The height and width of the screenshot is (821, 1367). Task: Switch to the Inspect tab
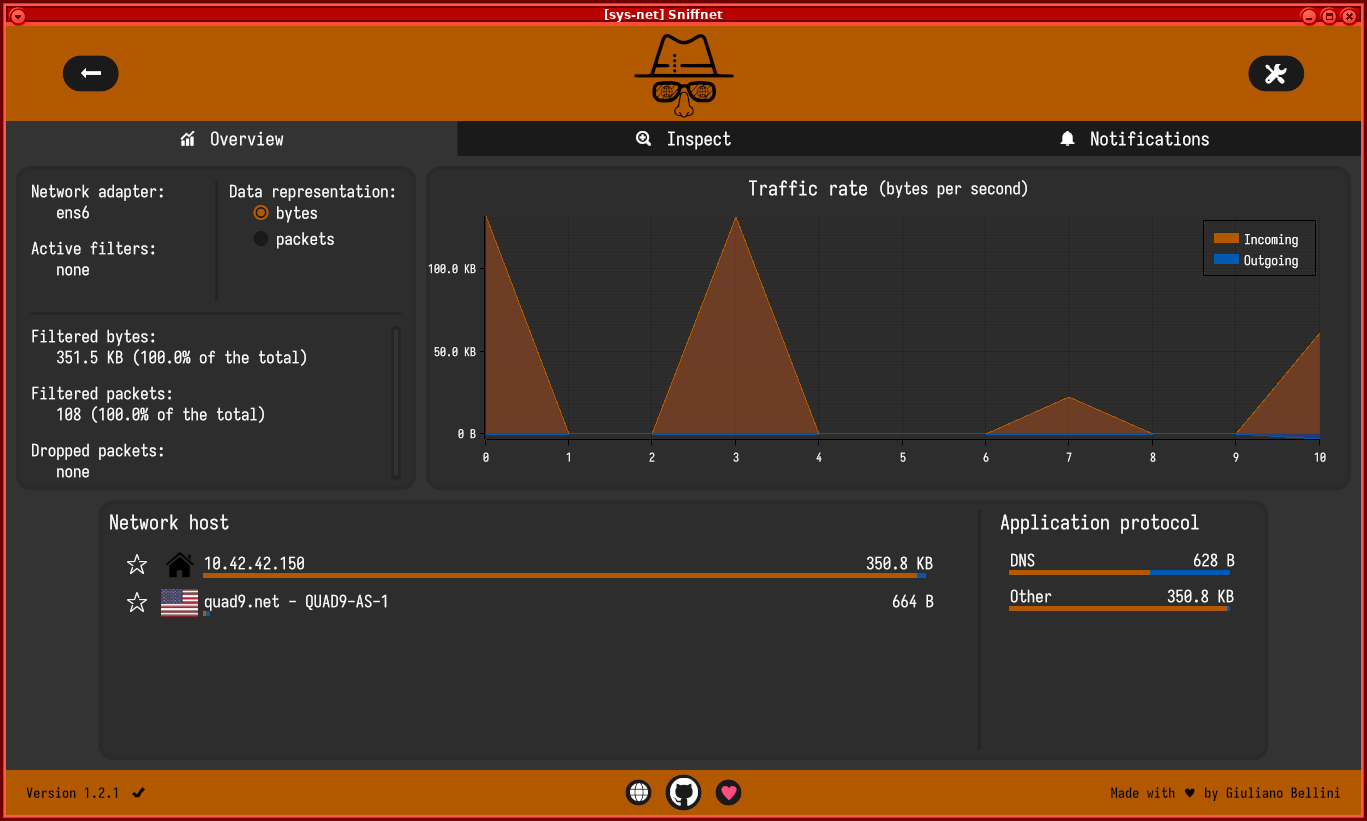click(684, 139)
